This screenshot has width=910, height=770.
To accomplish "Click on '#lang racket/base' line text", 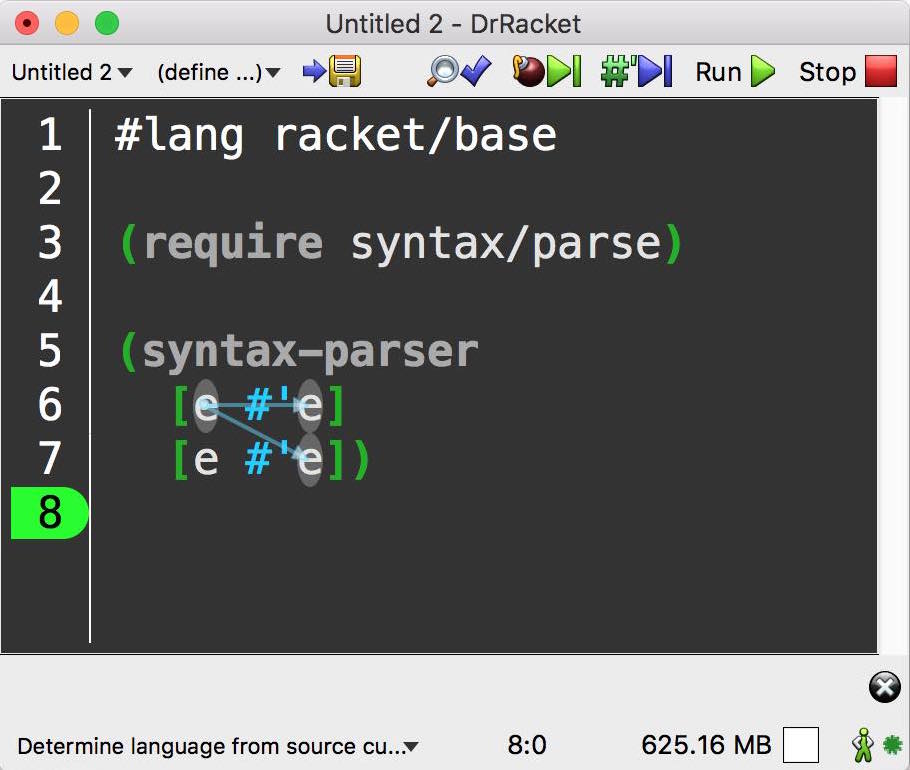I will point(335,135).
